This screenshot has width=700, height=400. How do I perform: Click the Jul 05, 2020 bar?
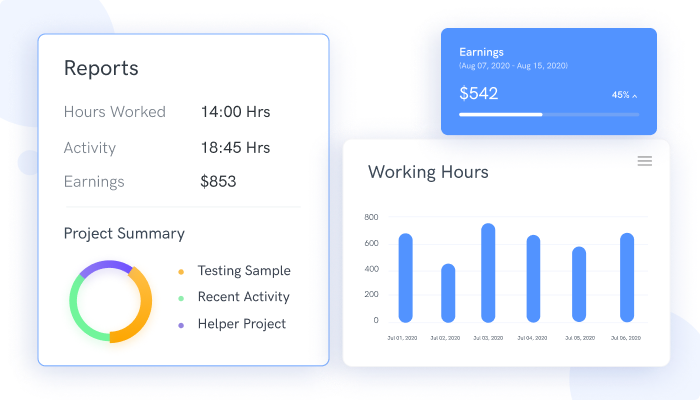[579, 284]
